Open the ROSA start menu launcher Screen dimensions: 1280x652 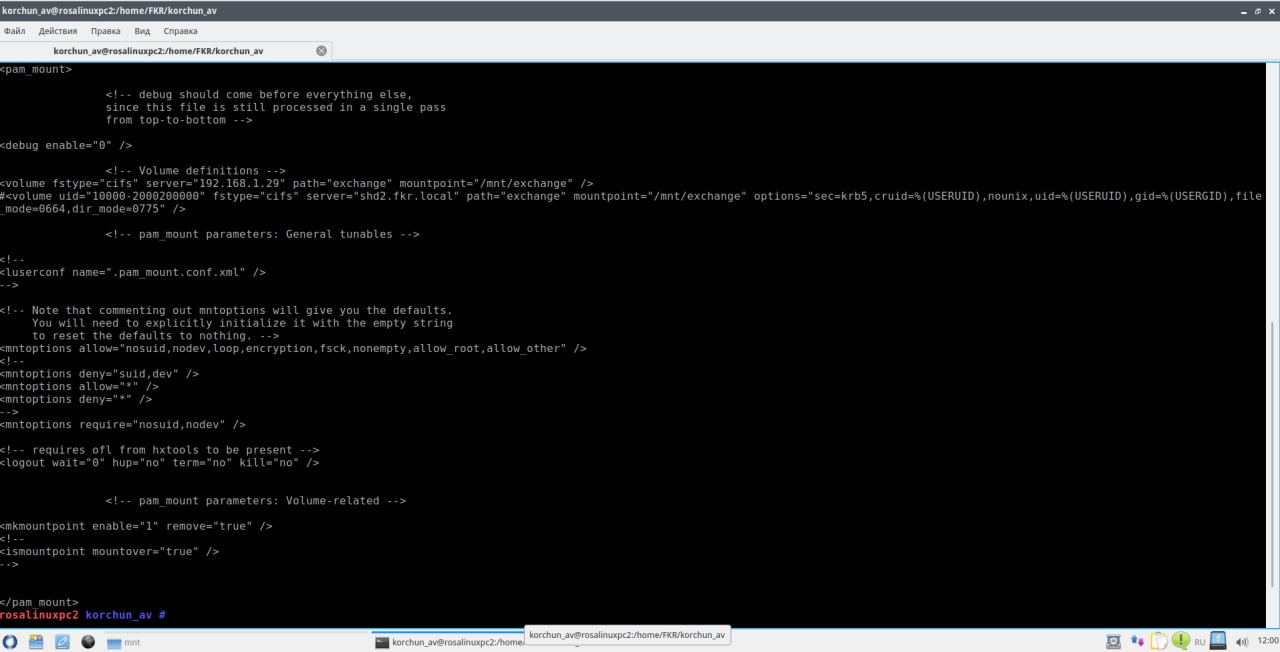(10, 642)
